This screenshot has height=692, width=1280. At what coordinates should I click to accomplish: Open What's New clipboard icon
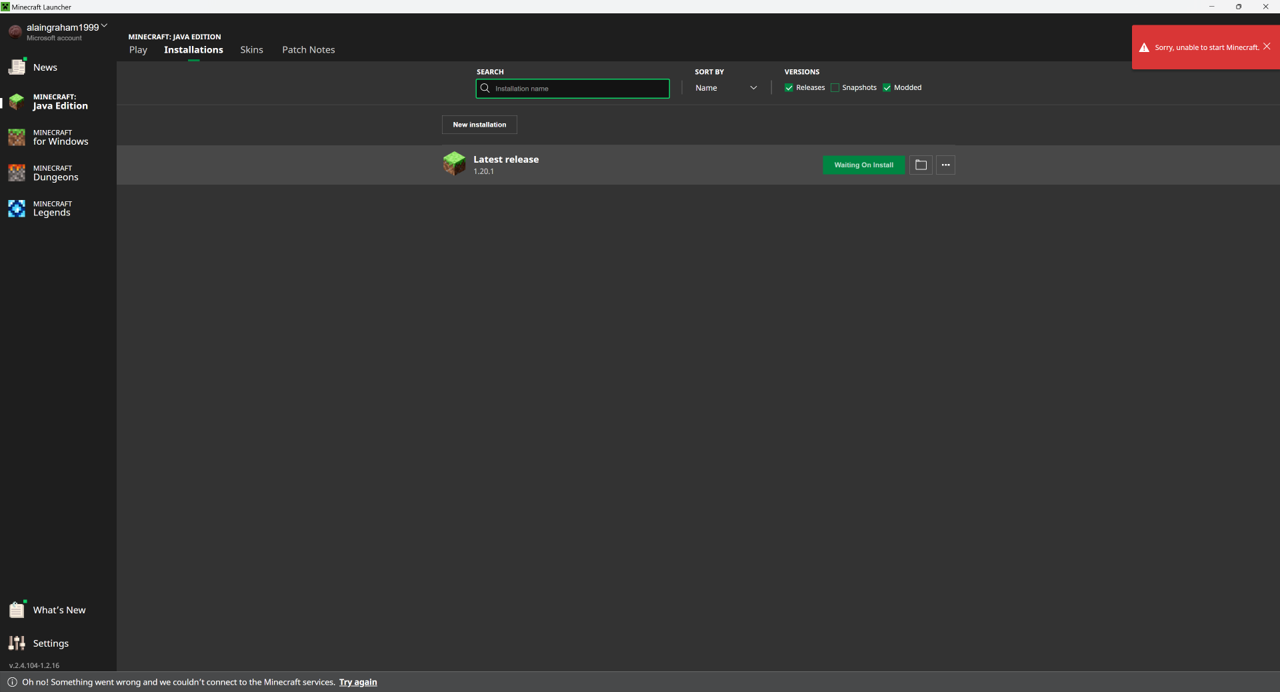point(17,609)
